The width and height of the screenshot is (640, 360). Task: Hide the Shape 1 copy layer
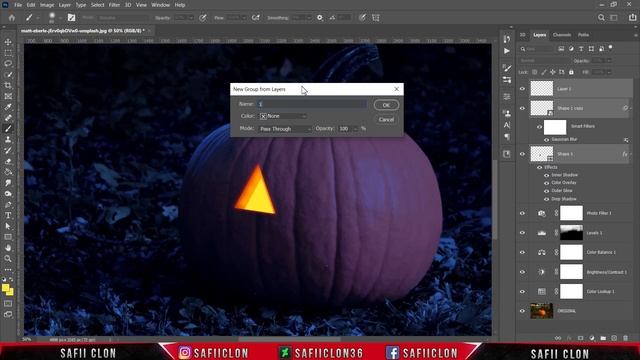click(522, 108)
